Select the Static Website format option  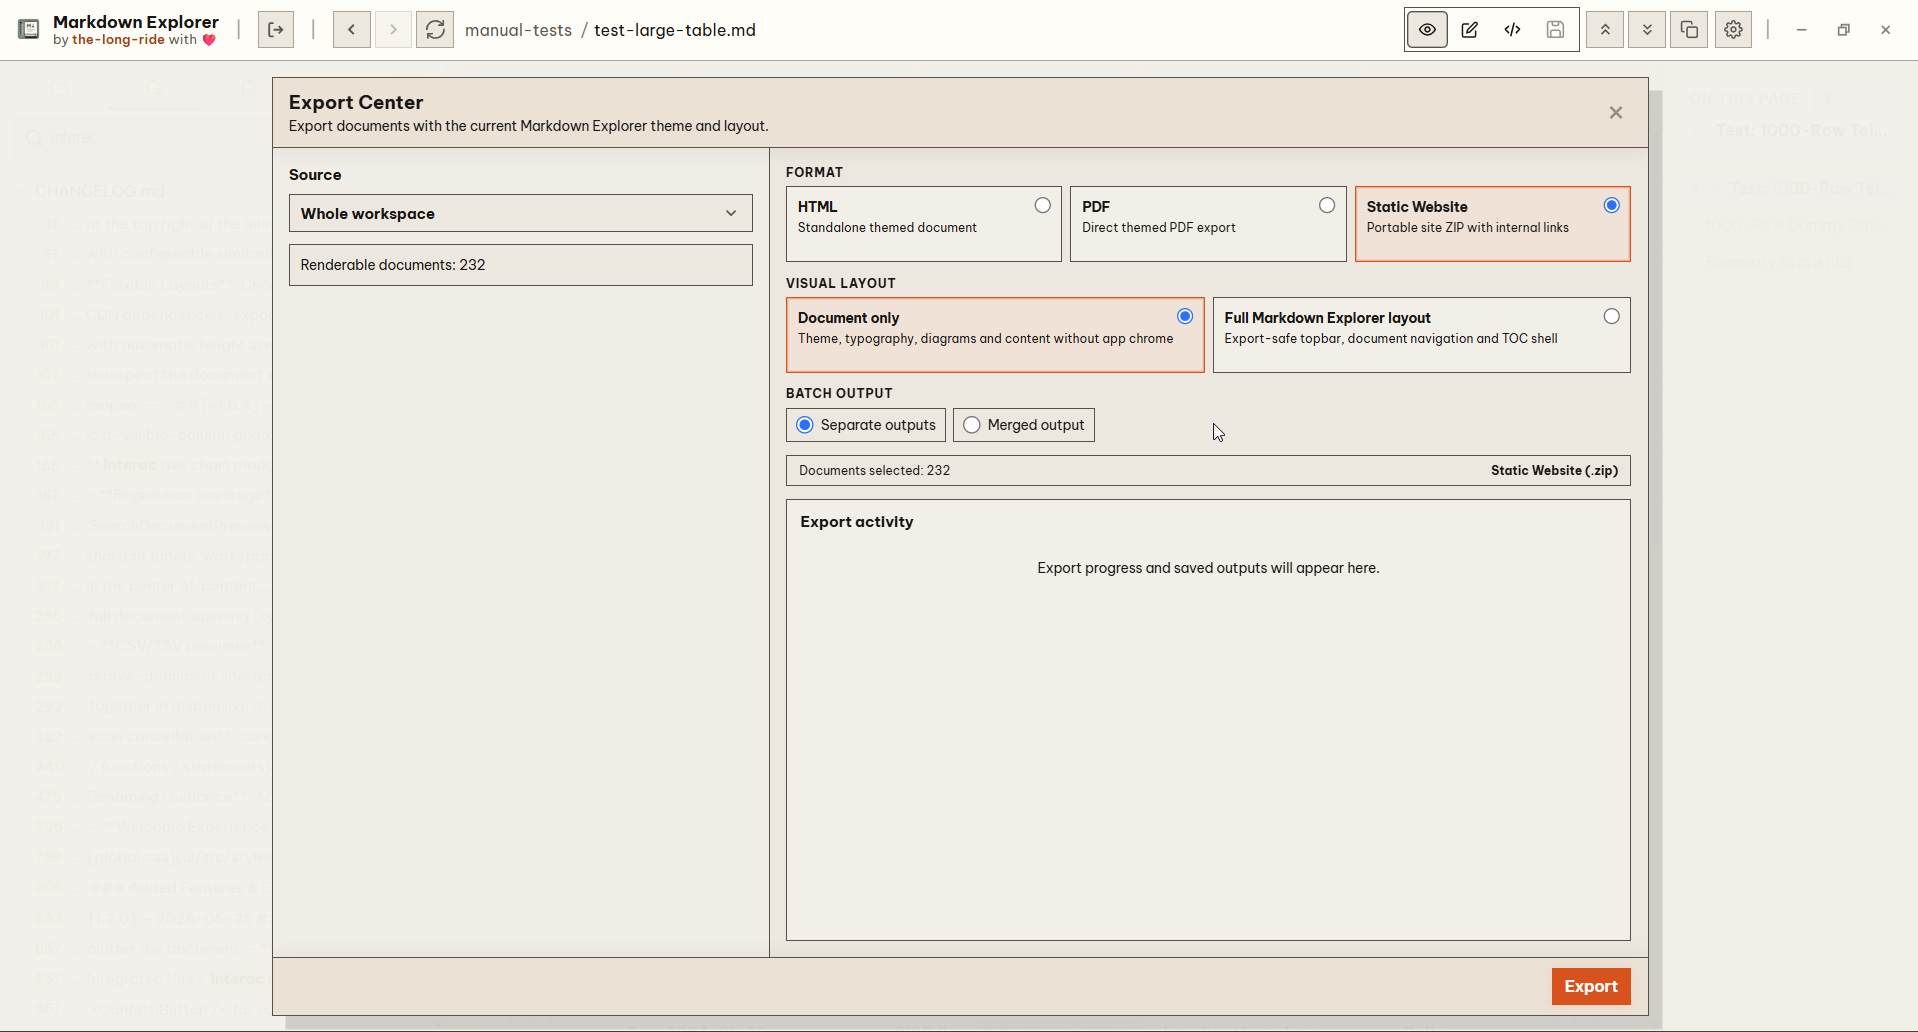1492,224
